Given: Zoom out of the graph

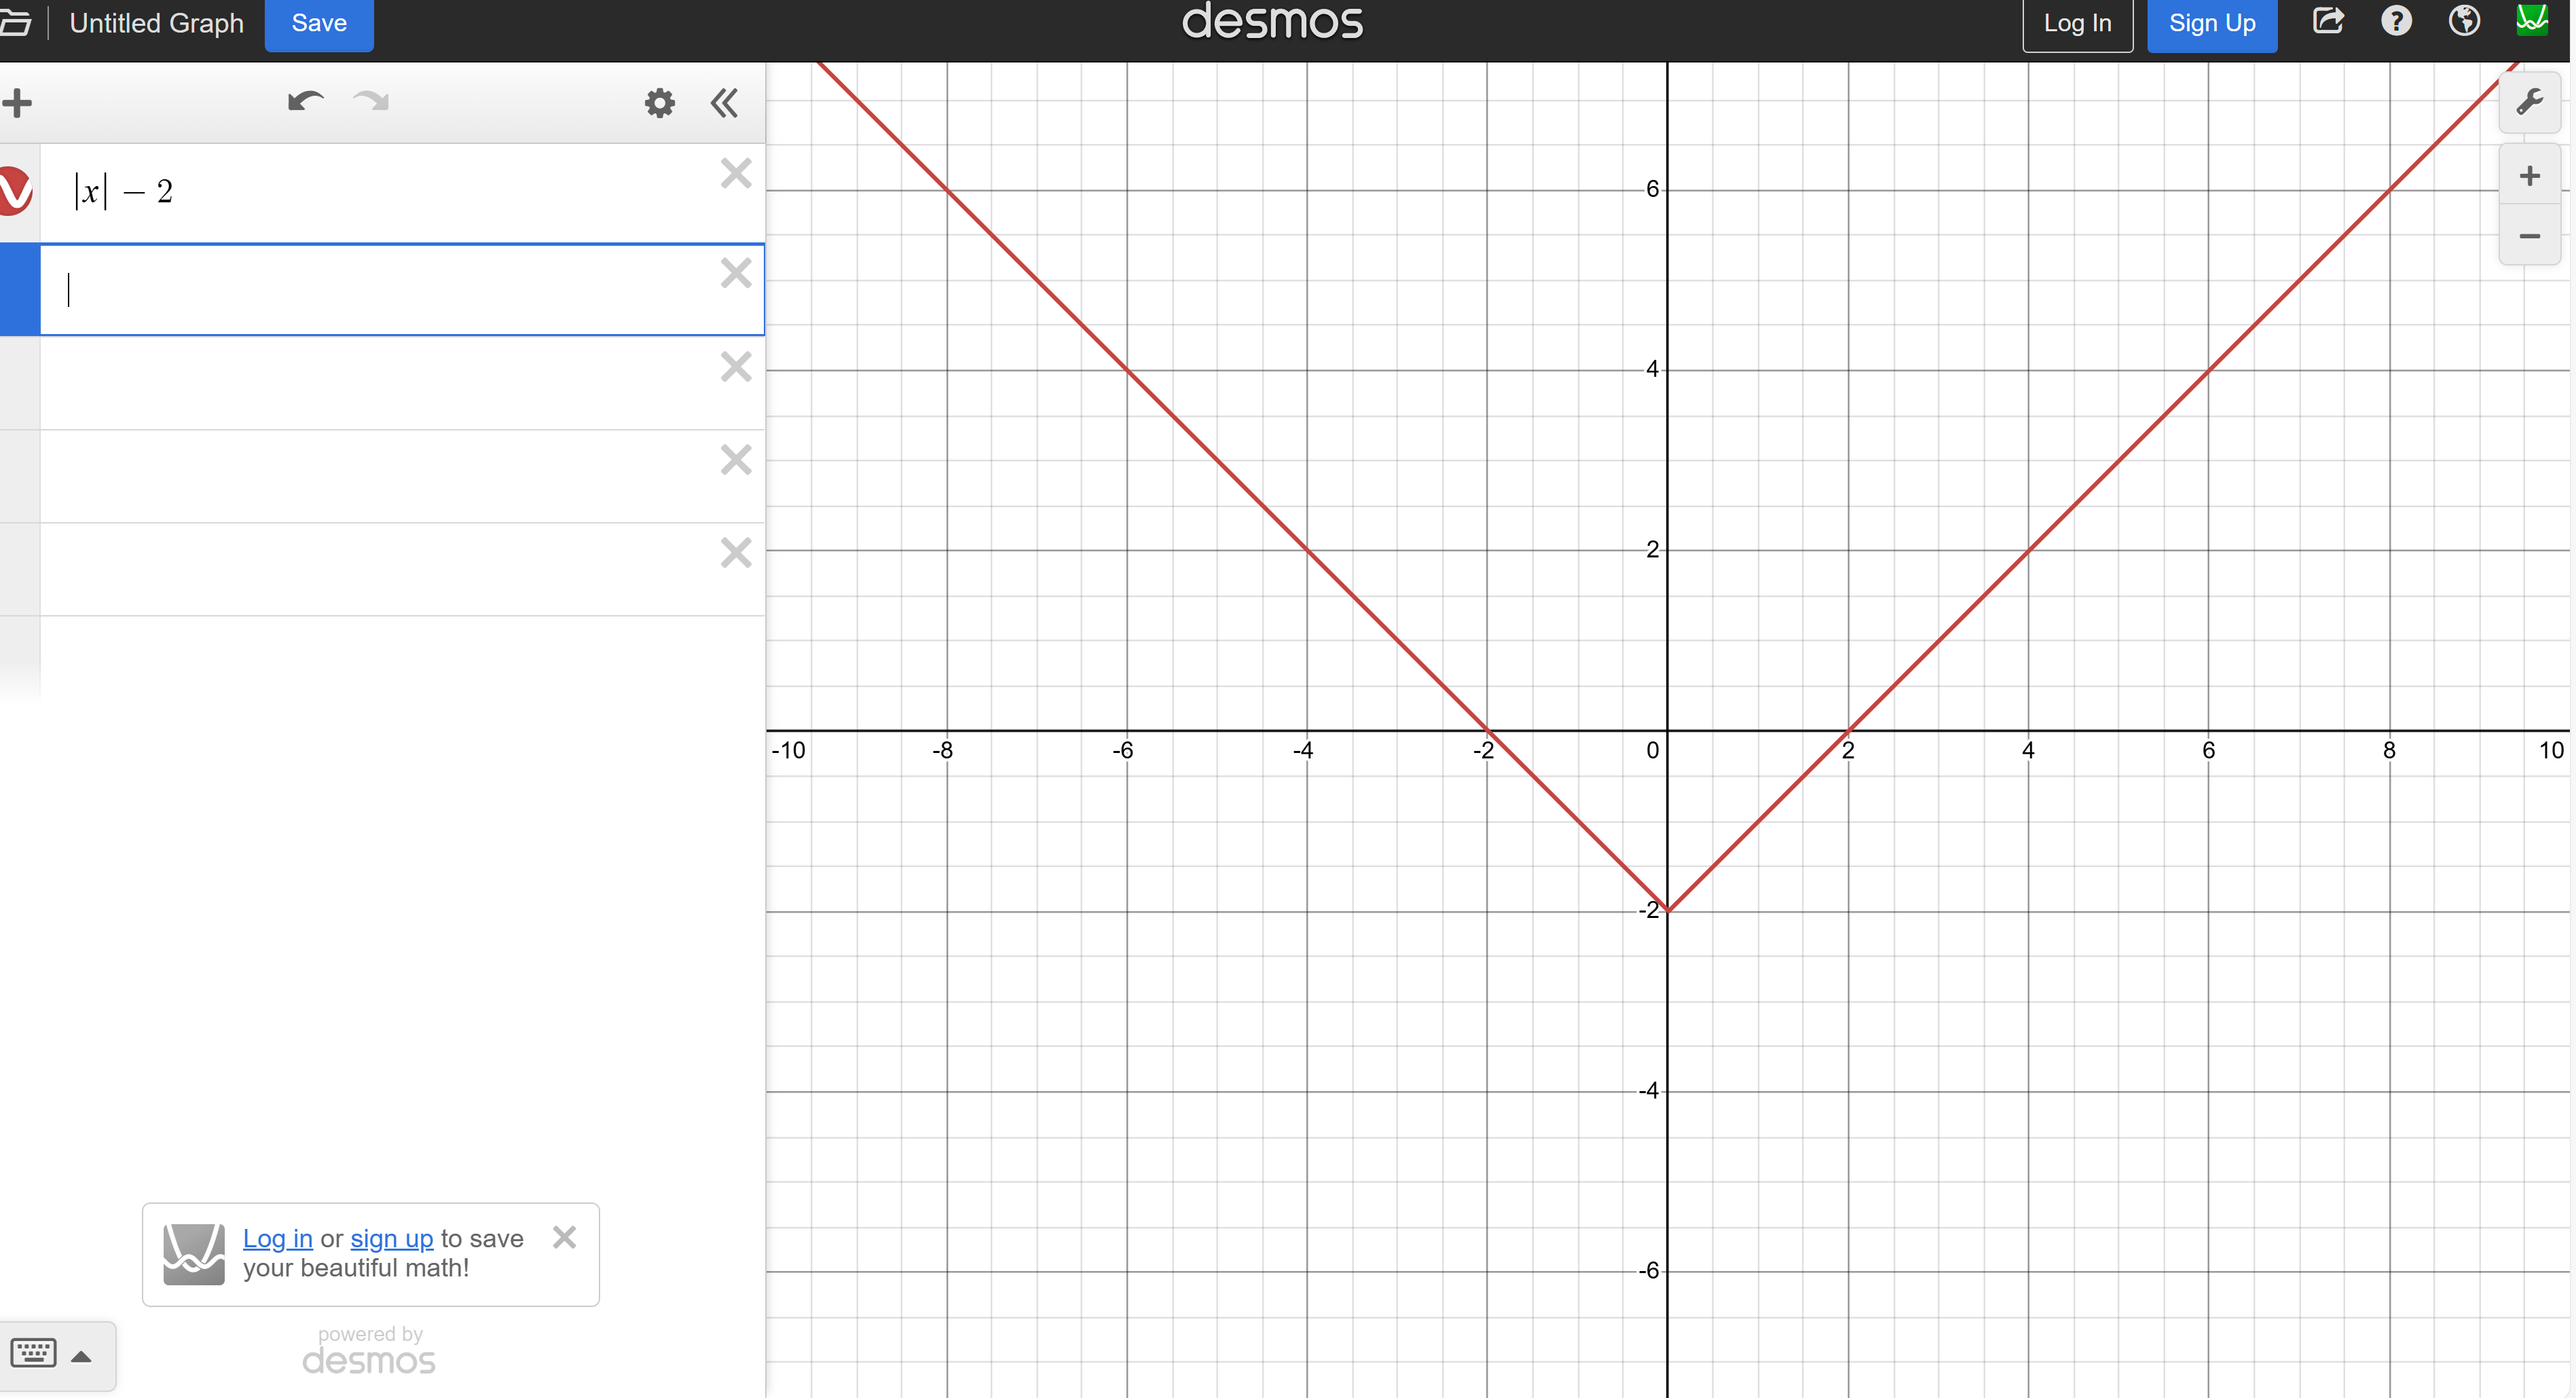Looking at the screenshot, I should (2529, 236).
